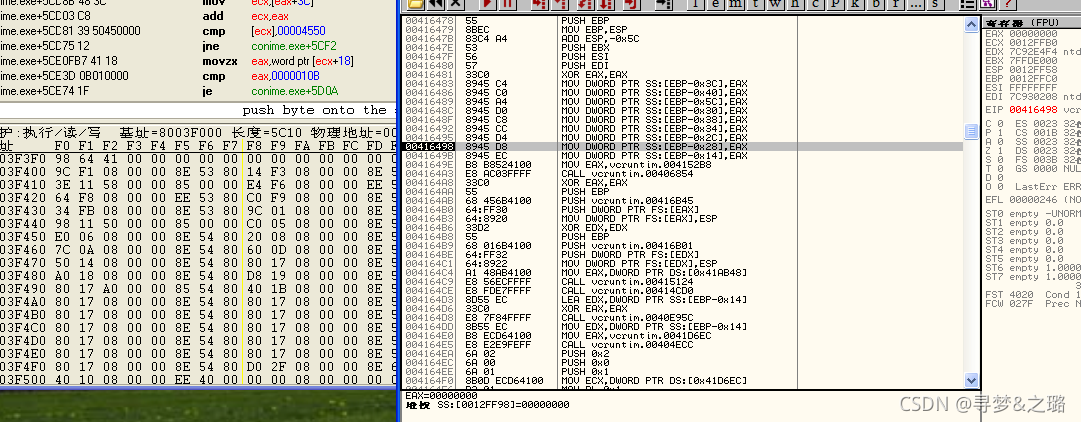Click the Step into icon
The image size is (1081, 422).
click(539, 4)
